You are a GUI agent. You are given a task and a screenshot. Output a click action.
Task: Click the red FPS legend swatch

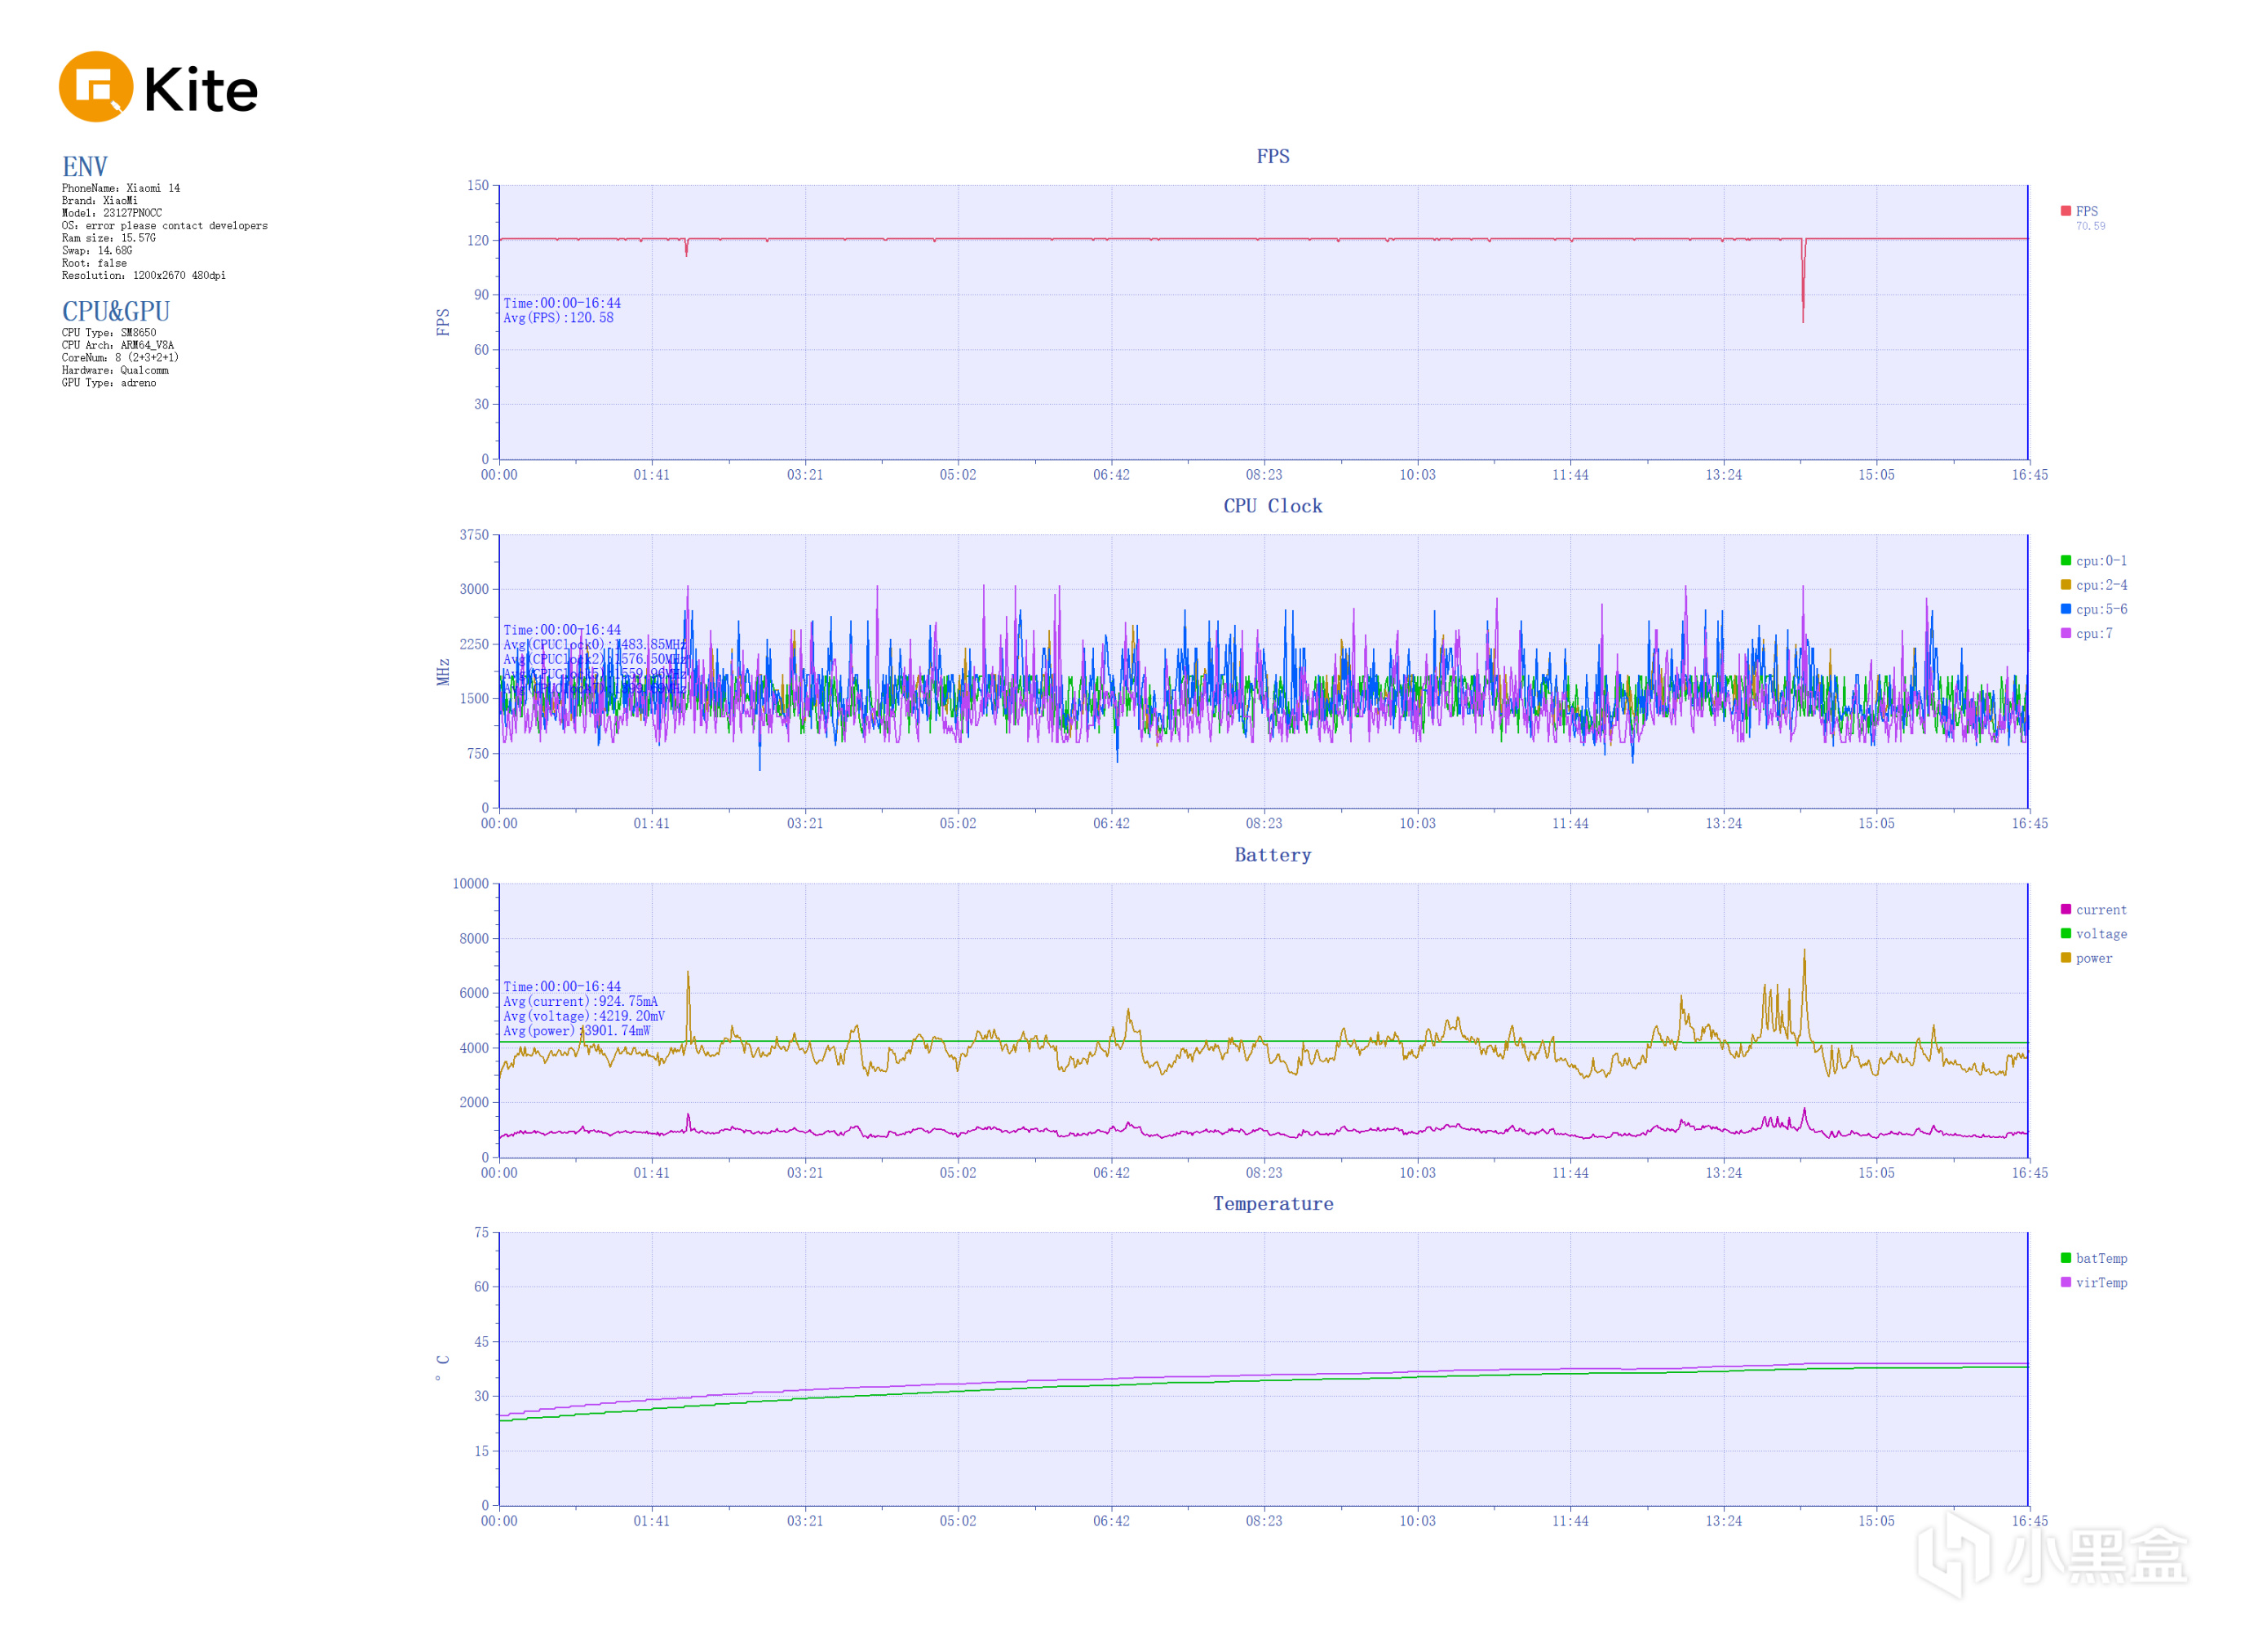[2065, 211]
